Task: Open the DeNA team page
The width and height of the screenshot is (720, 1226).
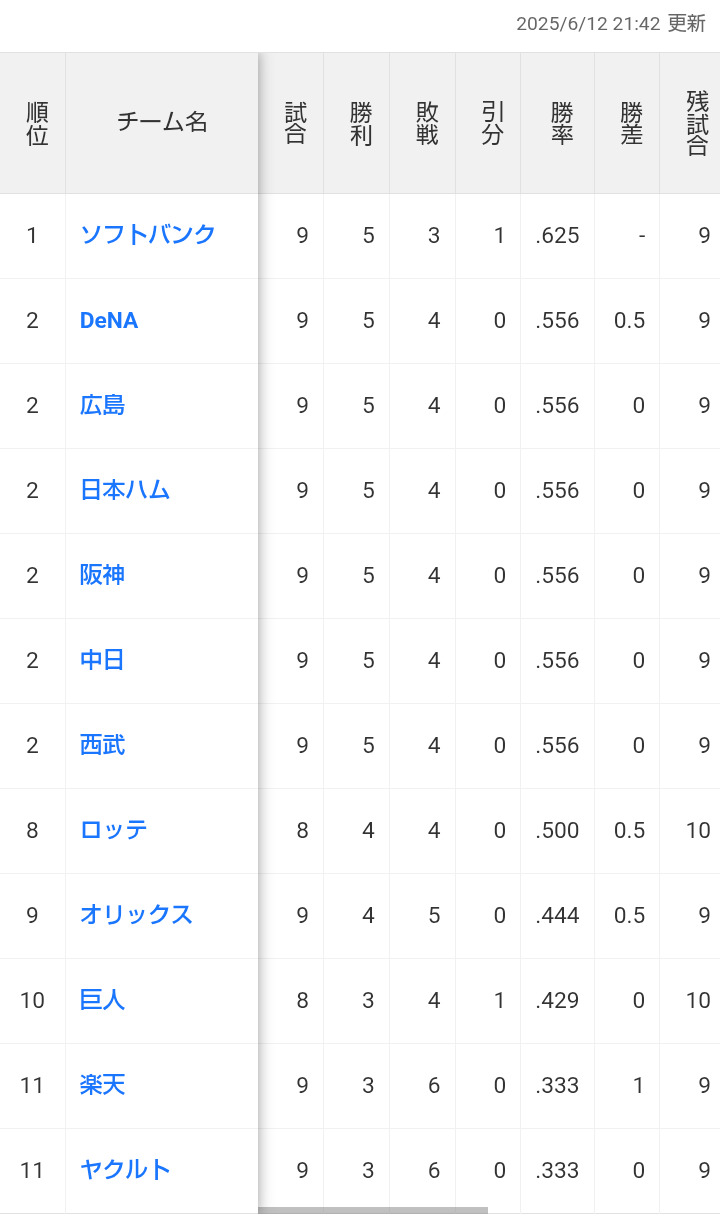Action: (x=109, y=320)
